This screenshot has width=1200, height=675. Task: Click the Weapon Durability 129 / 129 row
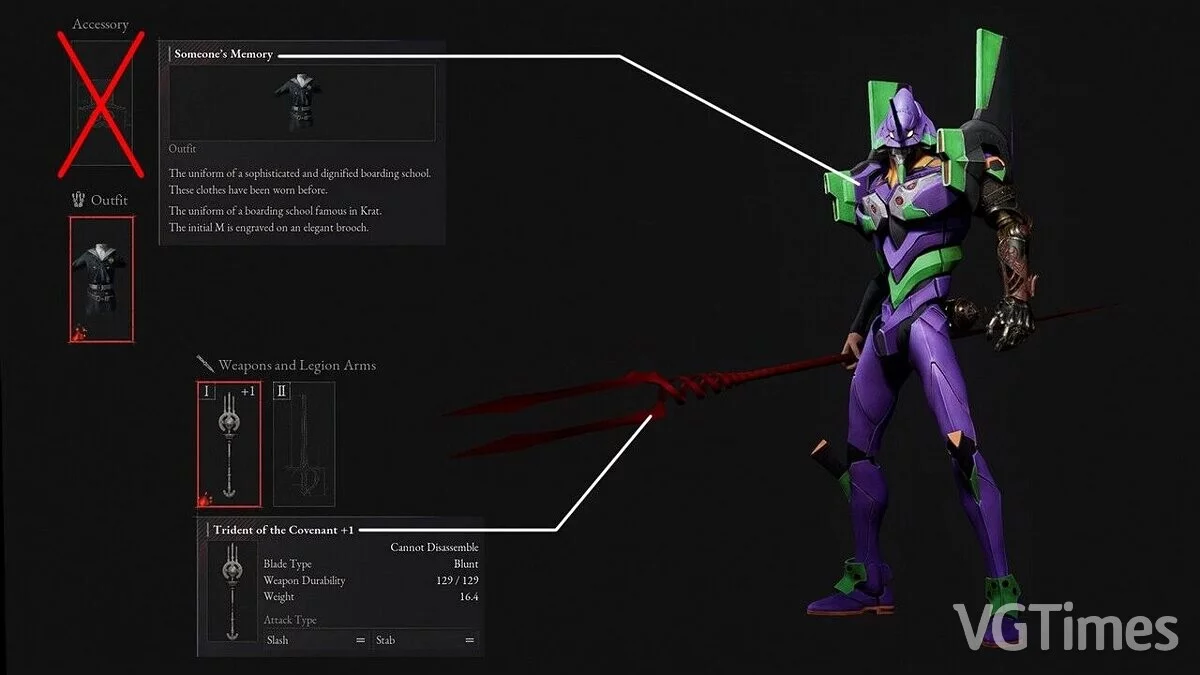[370, 580]
